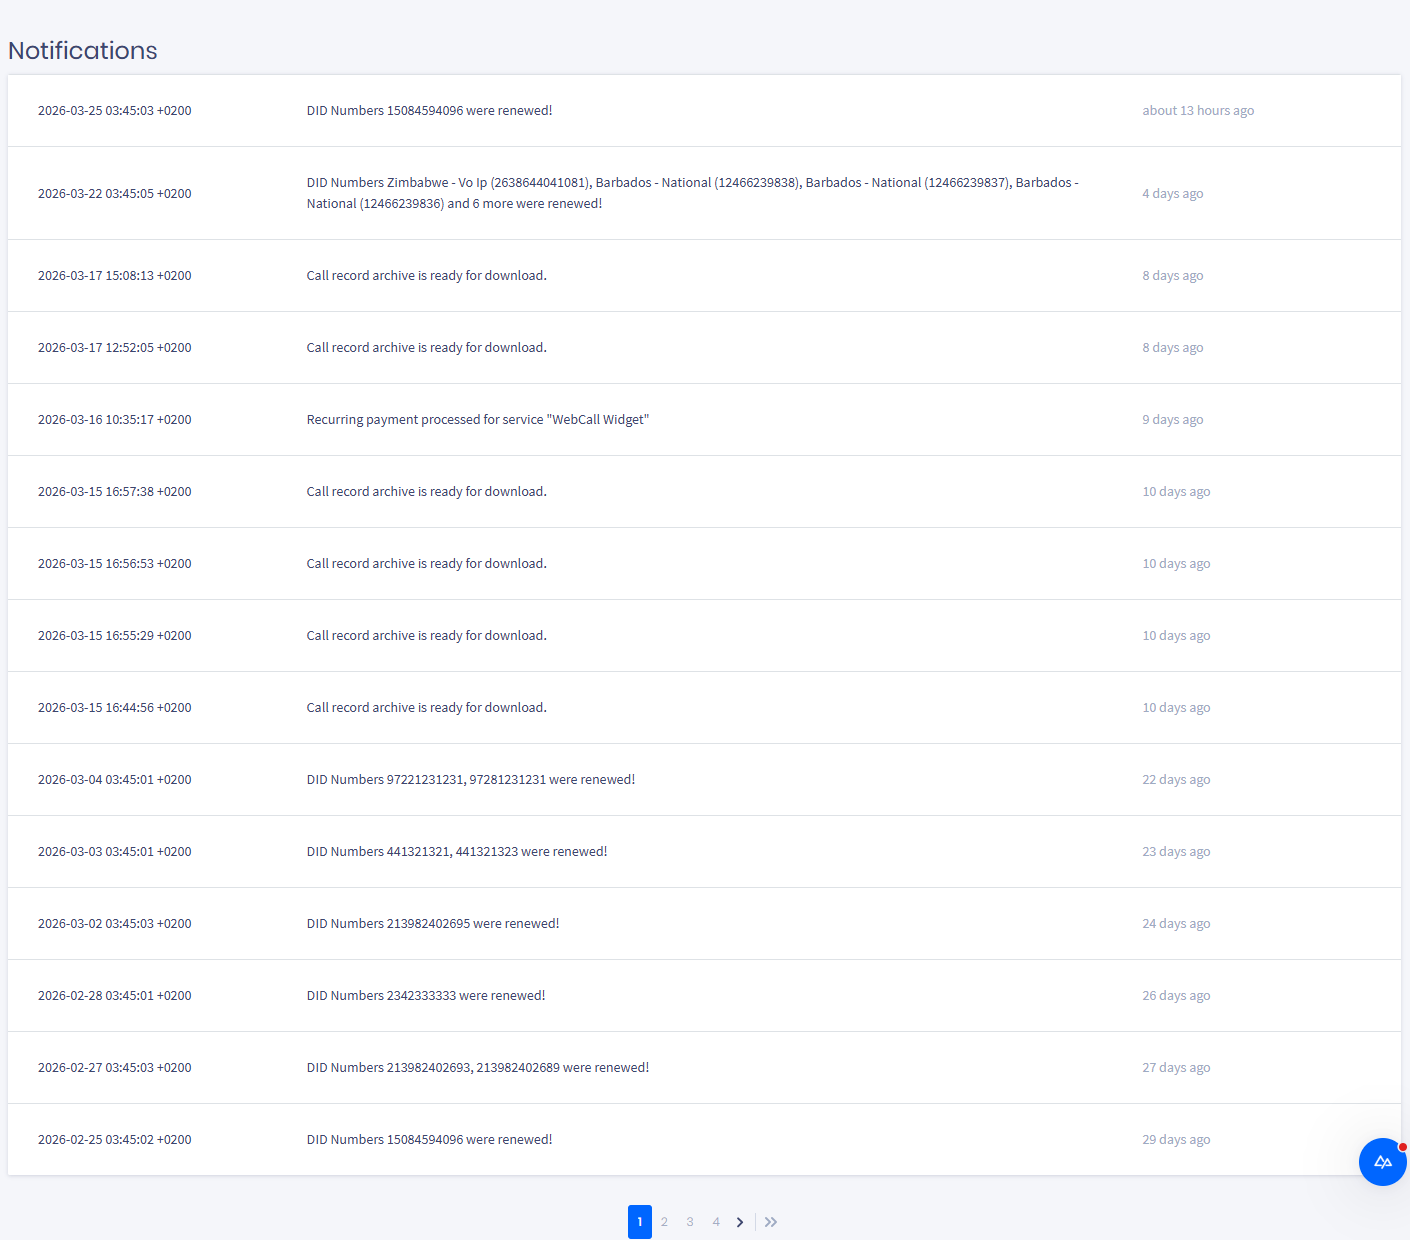
Task: Click the DID Numbers 97221231231 renewal notification
Action: 470,779
